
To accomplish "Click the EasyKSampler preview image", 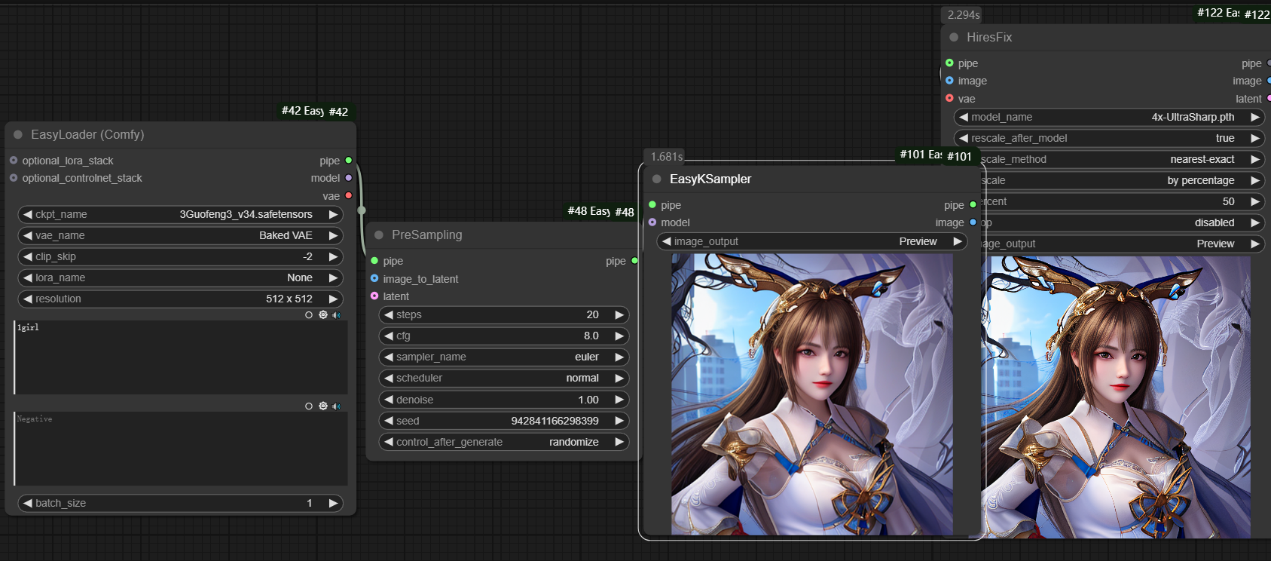I will [811, 393].
